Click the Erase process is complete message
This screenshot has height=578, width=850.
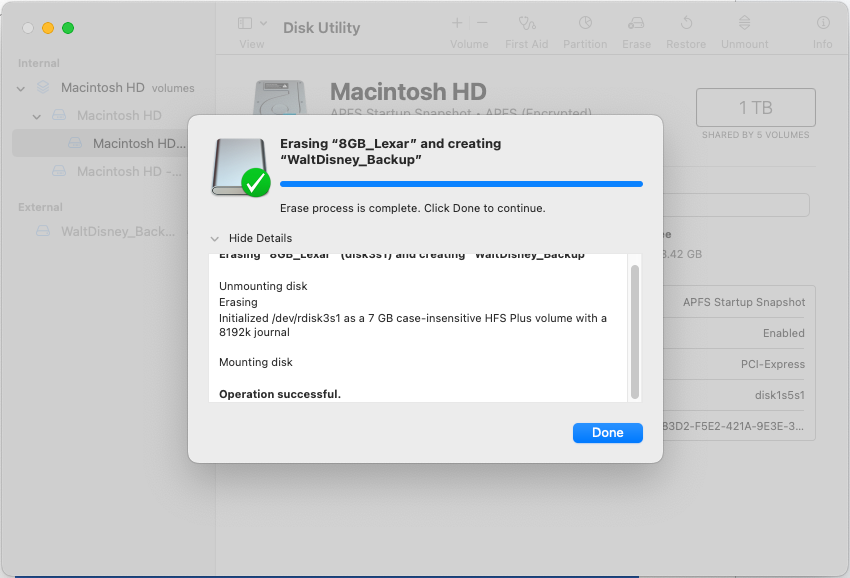tap(413, 208)
